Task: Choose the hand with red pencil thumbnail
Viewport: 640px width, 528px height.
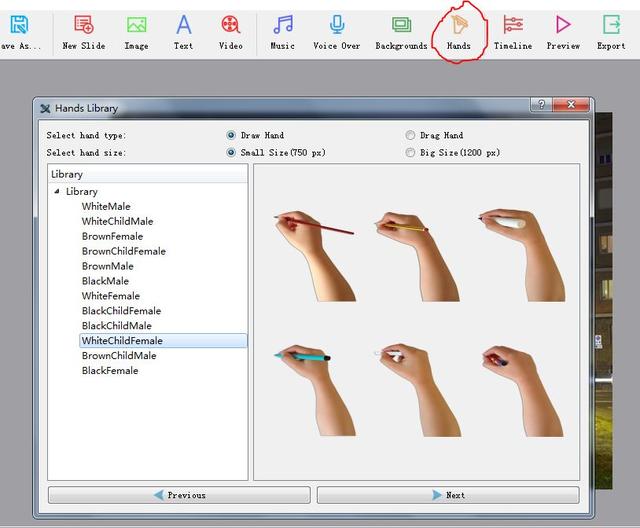Action: 315,255
